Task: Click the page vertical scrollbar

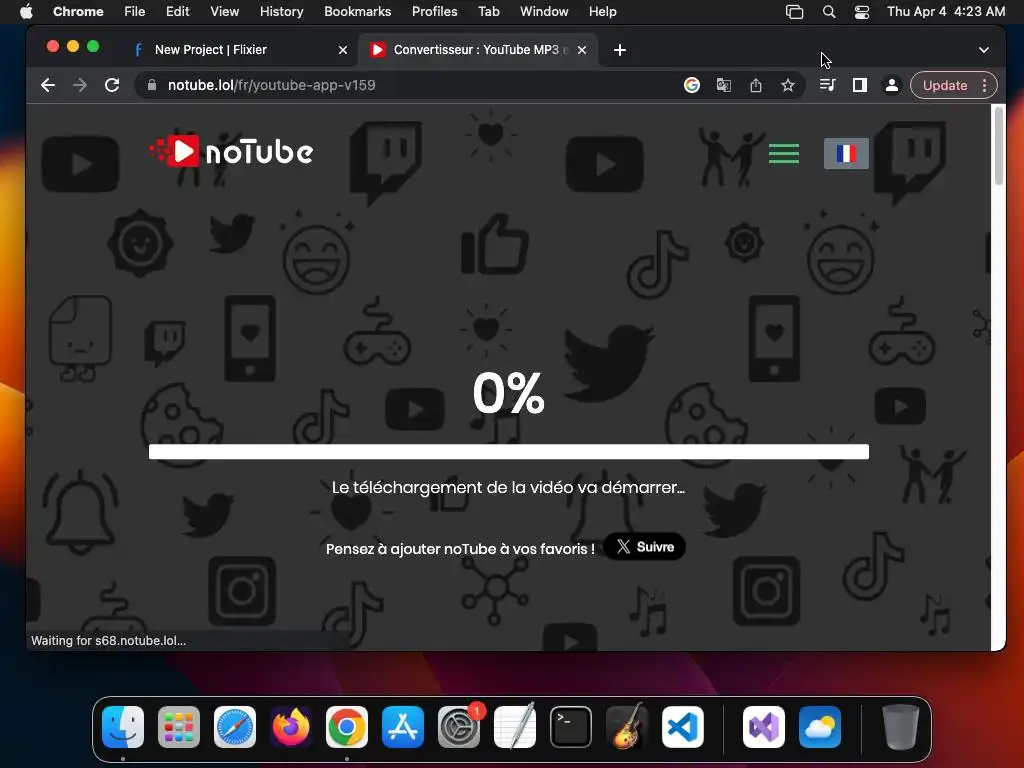Action: [x=999, y=146]
